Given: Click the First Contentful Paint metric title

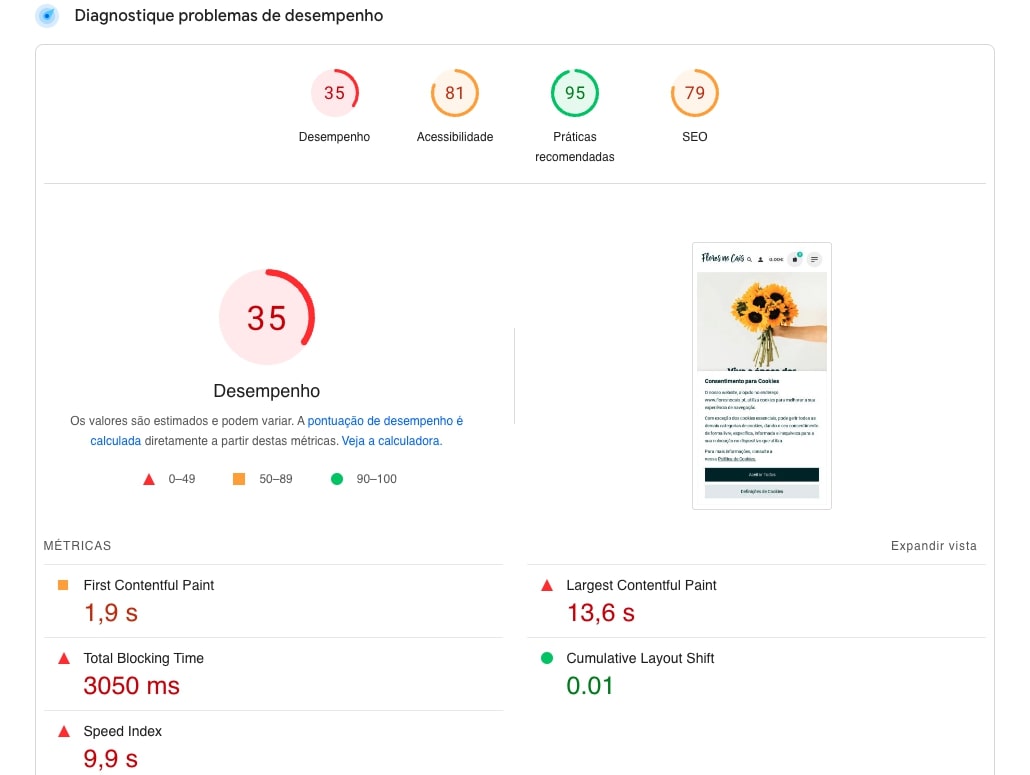Looking at the screenshot, I should coord(149,585).
